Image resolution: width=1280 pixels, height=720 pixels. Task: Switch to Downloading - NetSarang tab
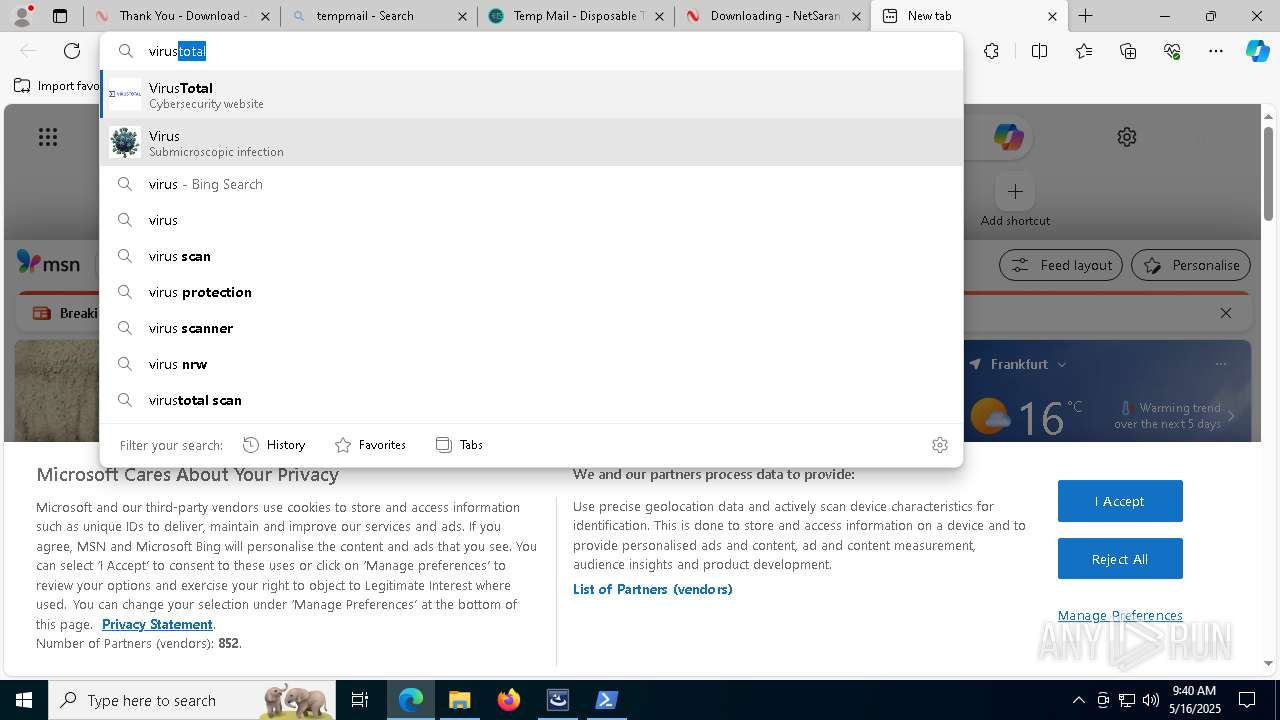pos(772,16)
